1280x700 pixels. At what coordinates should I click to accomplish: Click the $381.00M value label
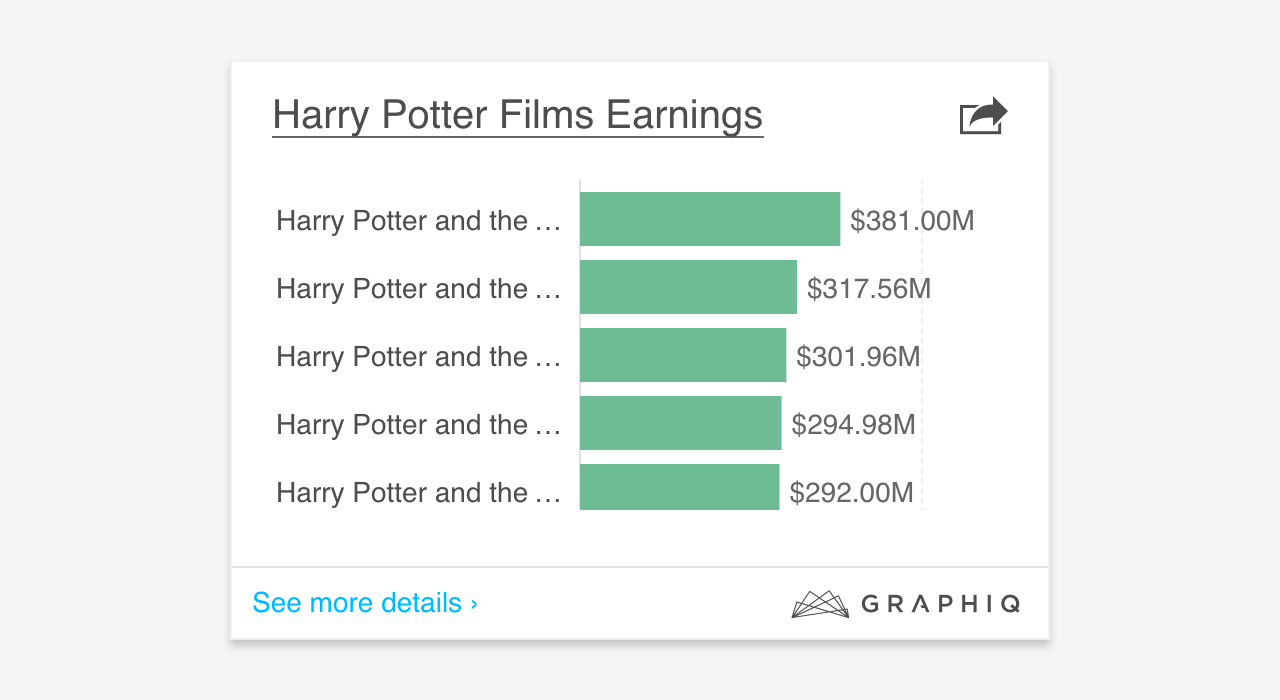pos(912,221)
